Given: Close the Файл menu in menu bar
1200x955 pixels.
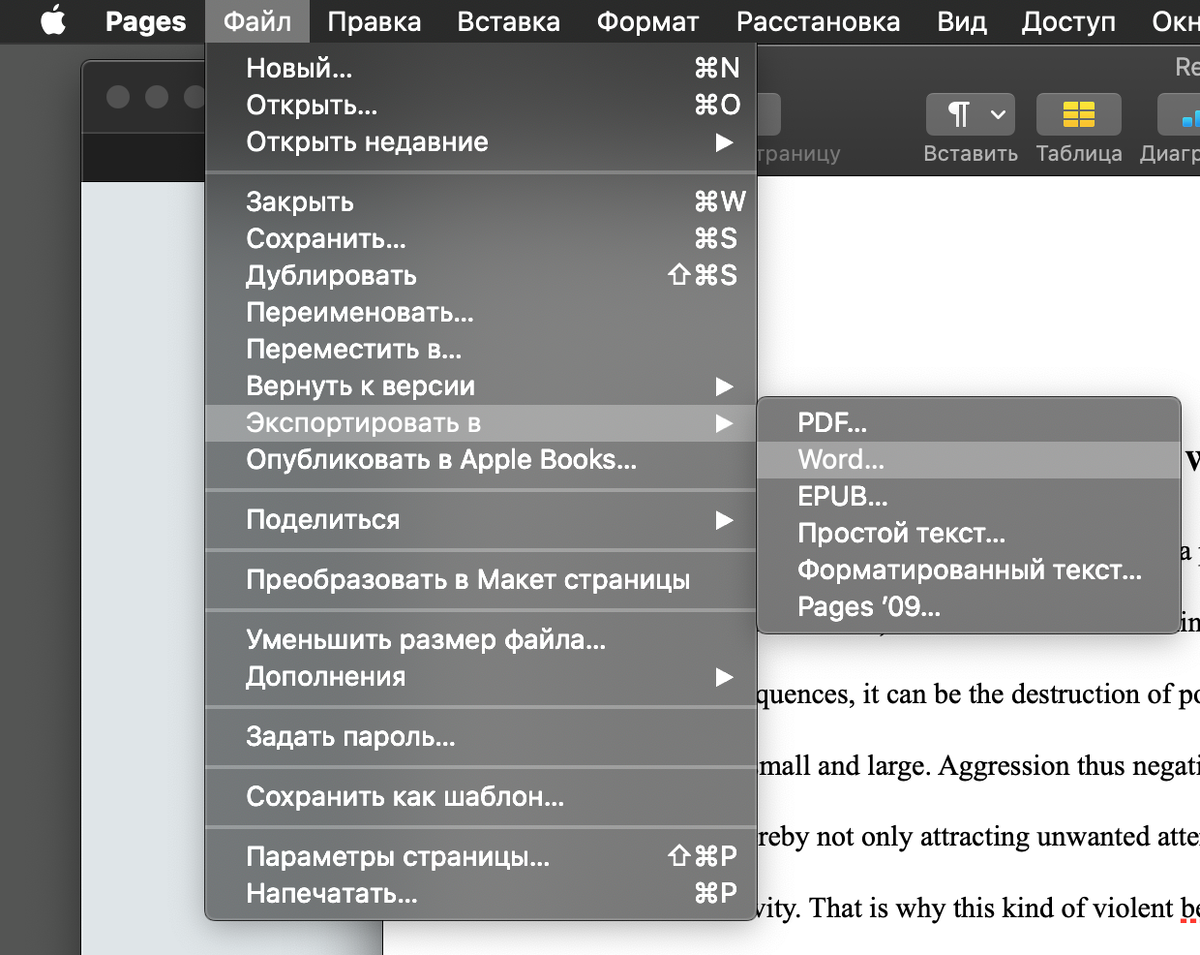Looking at the screenshot, I should (257, 21).
